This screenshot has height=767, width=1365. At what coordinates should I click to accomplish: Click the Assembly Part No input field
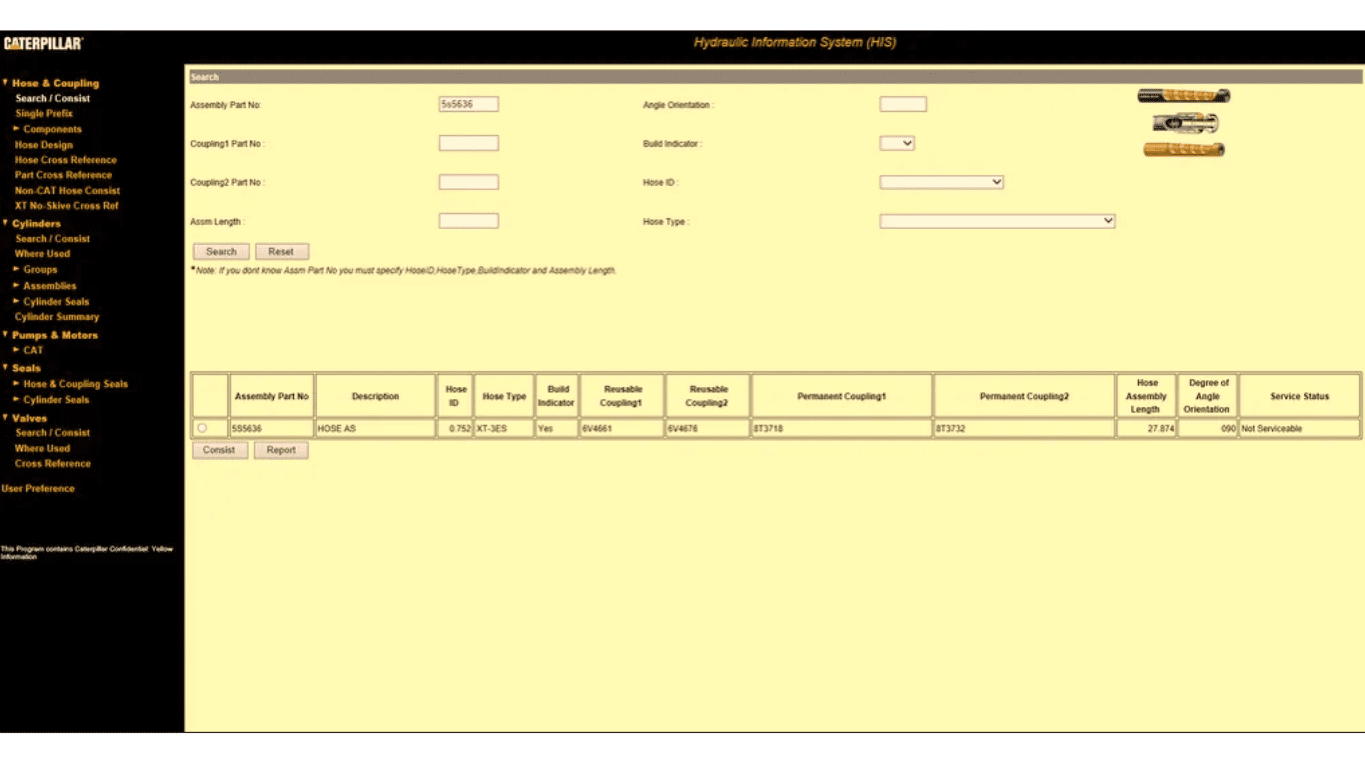468,104
